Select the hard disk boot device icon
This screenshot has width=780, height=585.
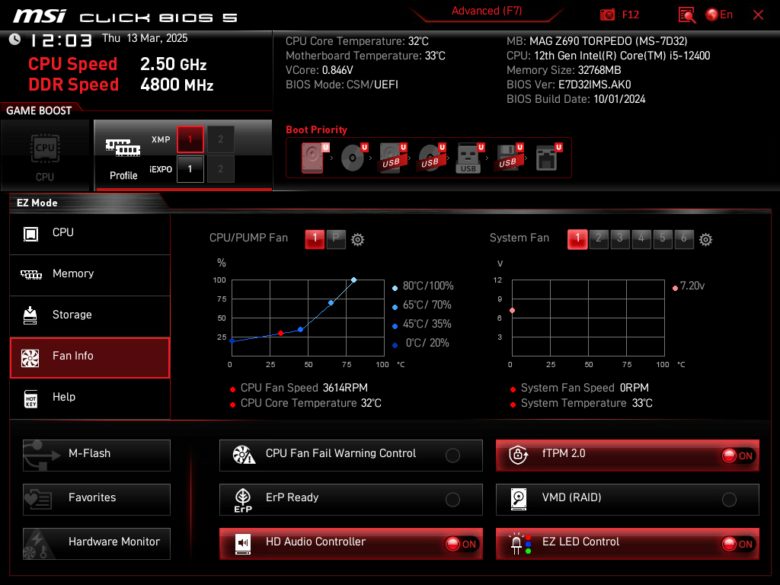pyautogui.click(x=314, y=158)
